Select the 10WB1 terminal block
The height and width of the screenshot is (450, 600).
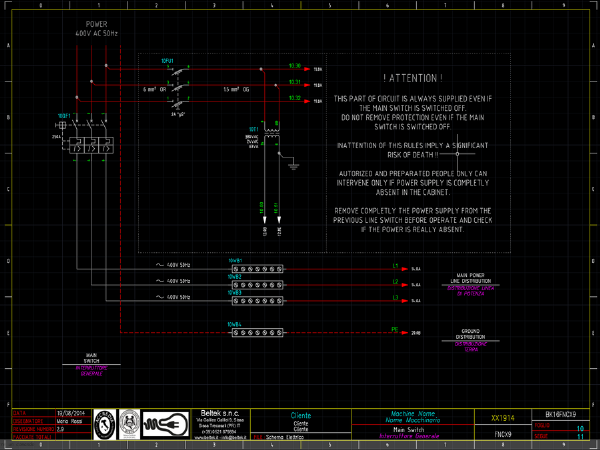tap(258, 269)
